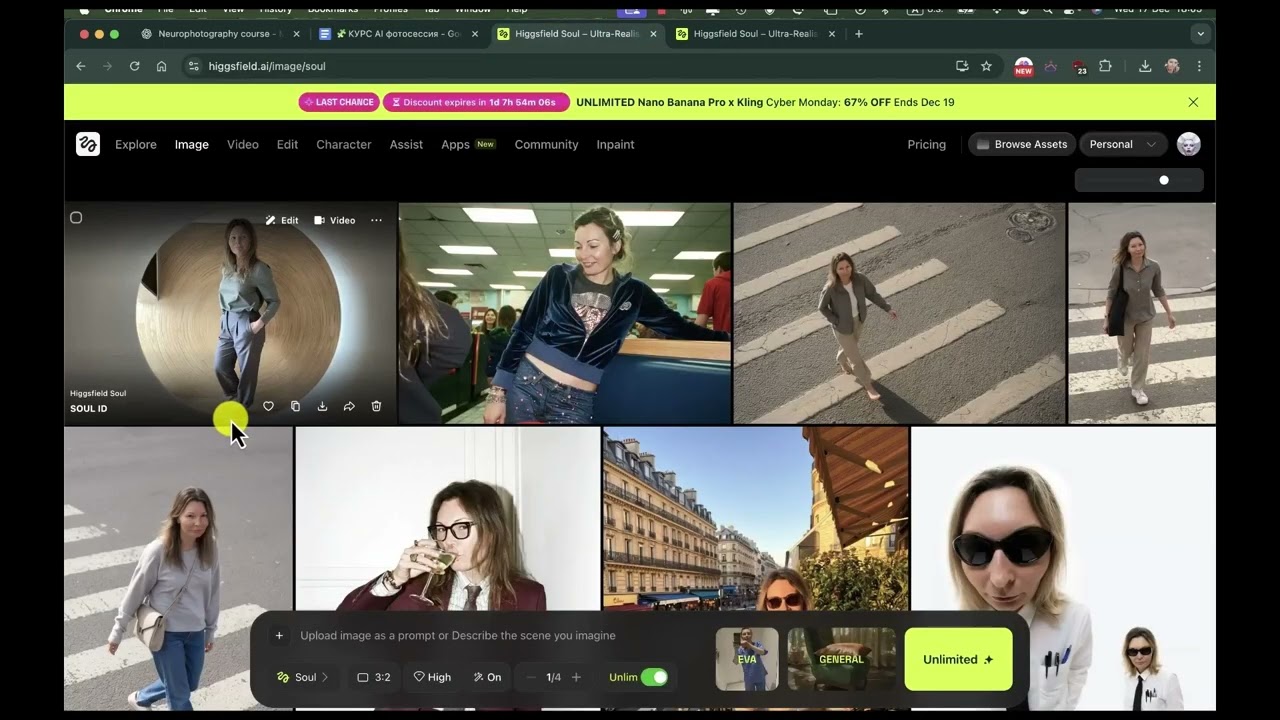Open the Assist nav item
Screen dimensions: 1280x720
pos(406,144)
